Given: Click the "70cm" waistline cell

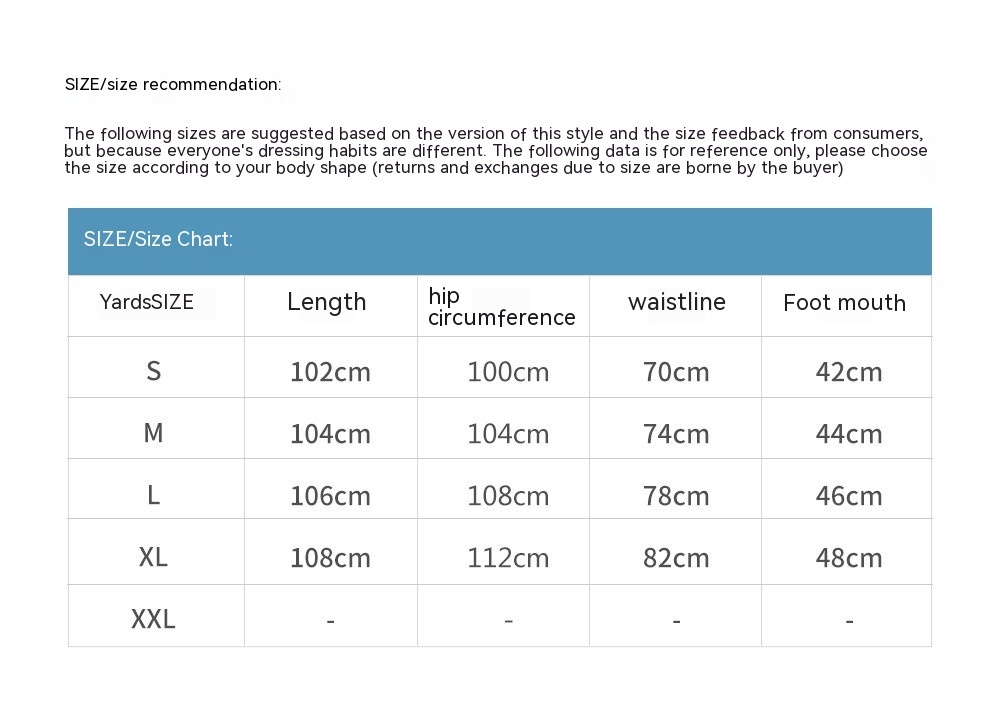Looking at the screenshot, I should 676,372.
